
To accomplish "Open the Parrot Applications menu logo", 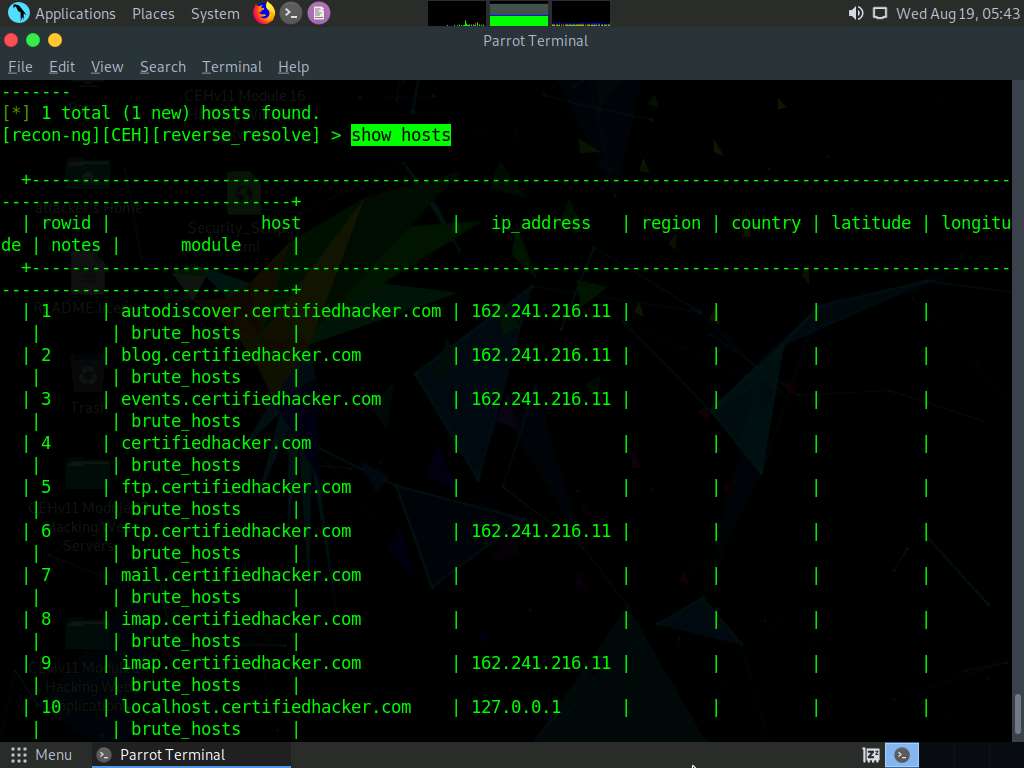I will tap(18, 13).
